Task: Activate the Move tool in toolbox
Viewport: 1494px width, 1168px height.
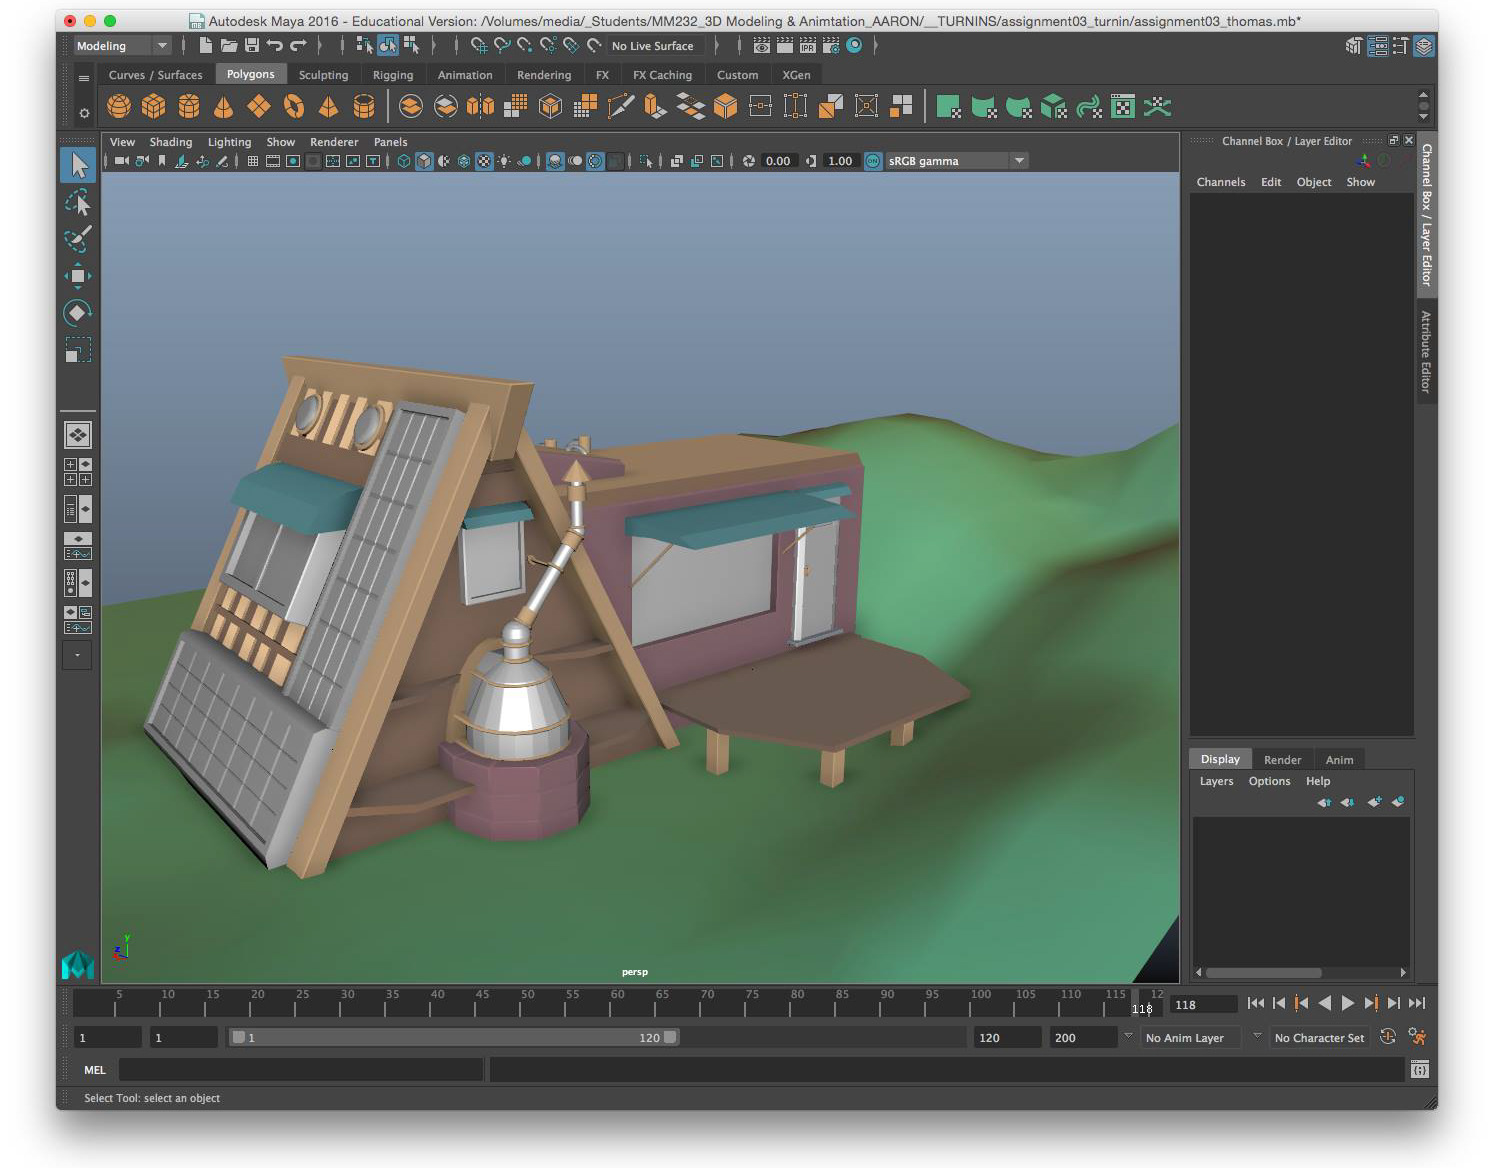Action: tap(78, 276)
